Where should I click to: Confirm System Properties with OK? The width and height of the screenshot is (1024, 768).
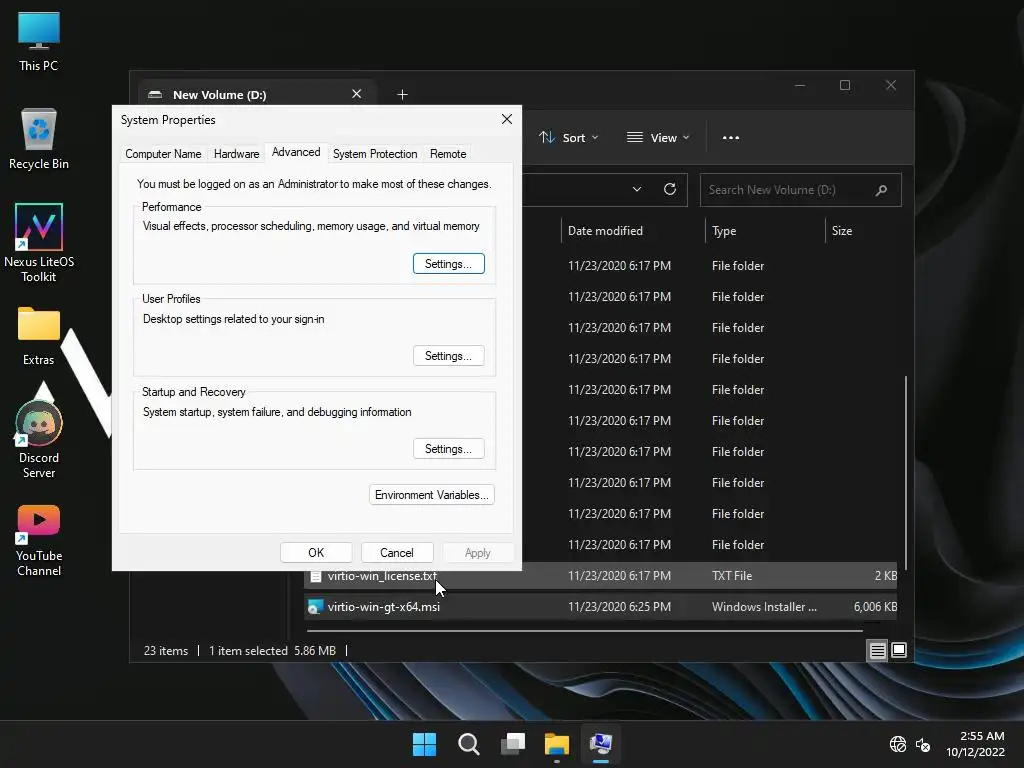316,552
